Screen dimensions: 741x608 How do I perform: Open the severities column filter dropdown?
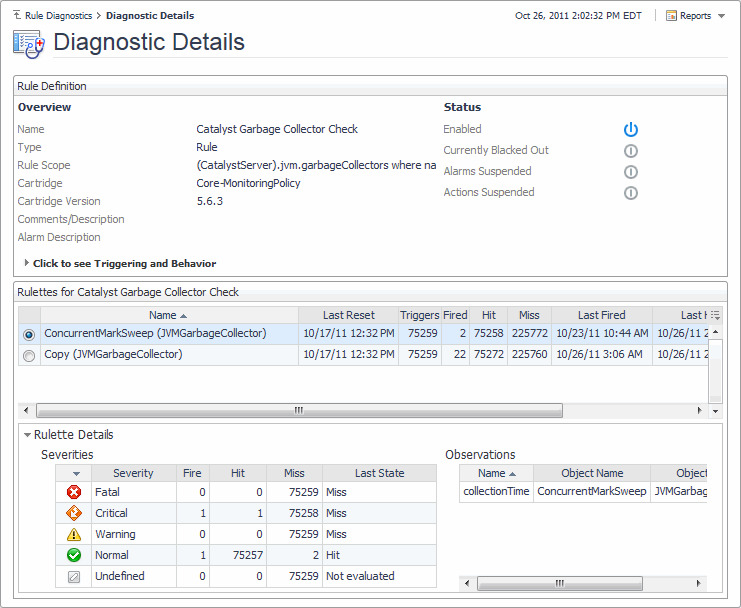pyautogui.click(x=75, y=474)
